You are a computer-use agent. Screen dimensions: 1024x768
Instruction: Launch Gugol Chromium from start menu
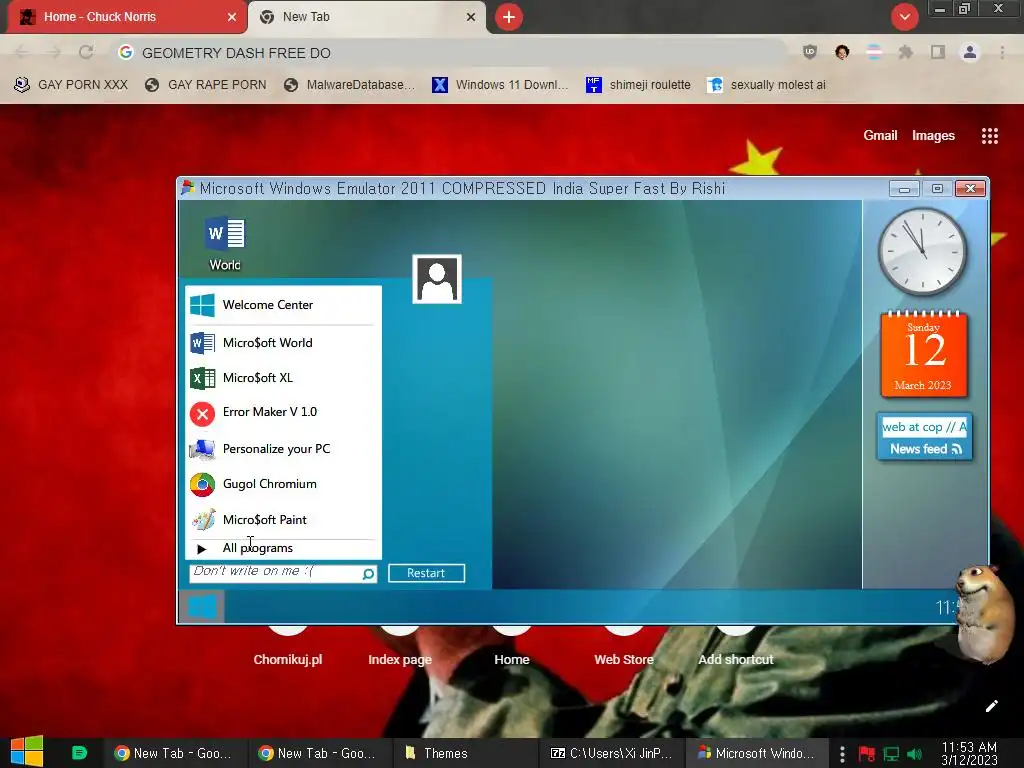point(283,484)
